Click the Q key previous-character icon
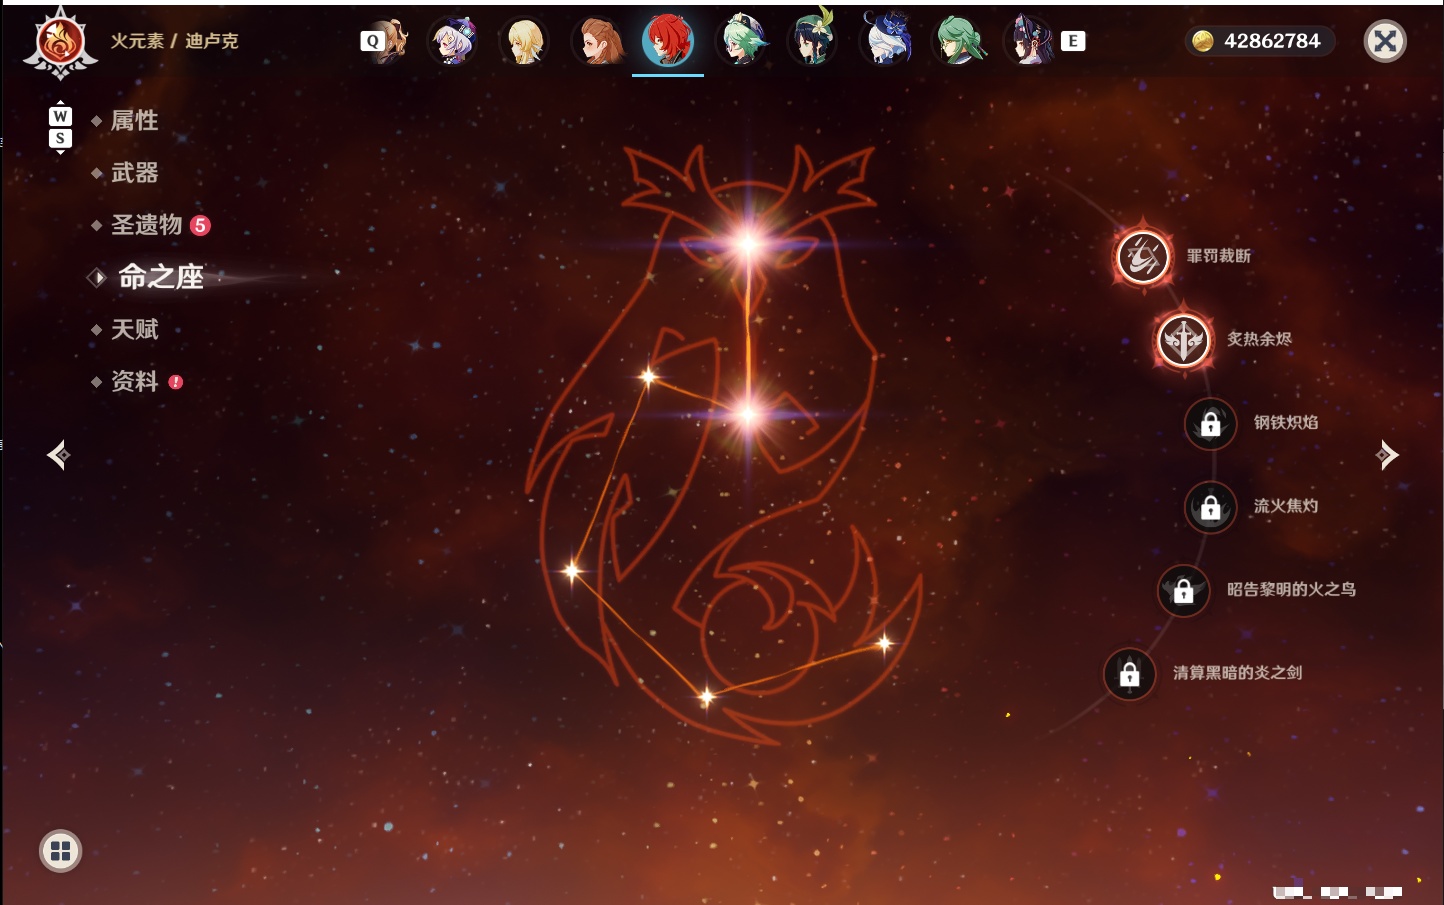This screenshot has height=905, width=1444. [372, 41]
